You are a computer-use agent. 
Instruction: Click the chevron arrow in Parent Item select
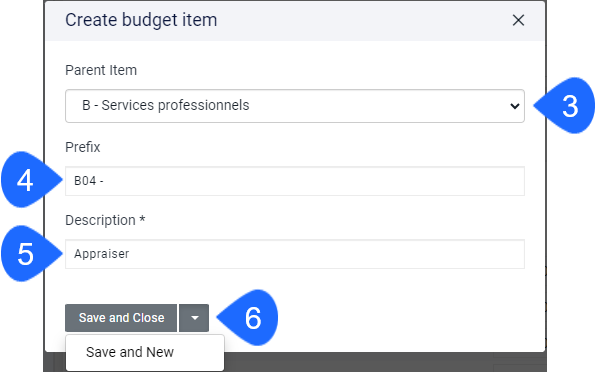point(515,106)
